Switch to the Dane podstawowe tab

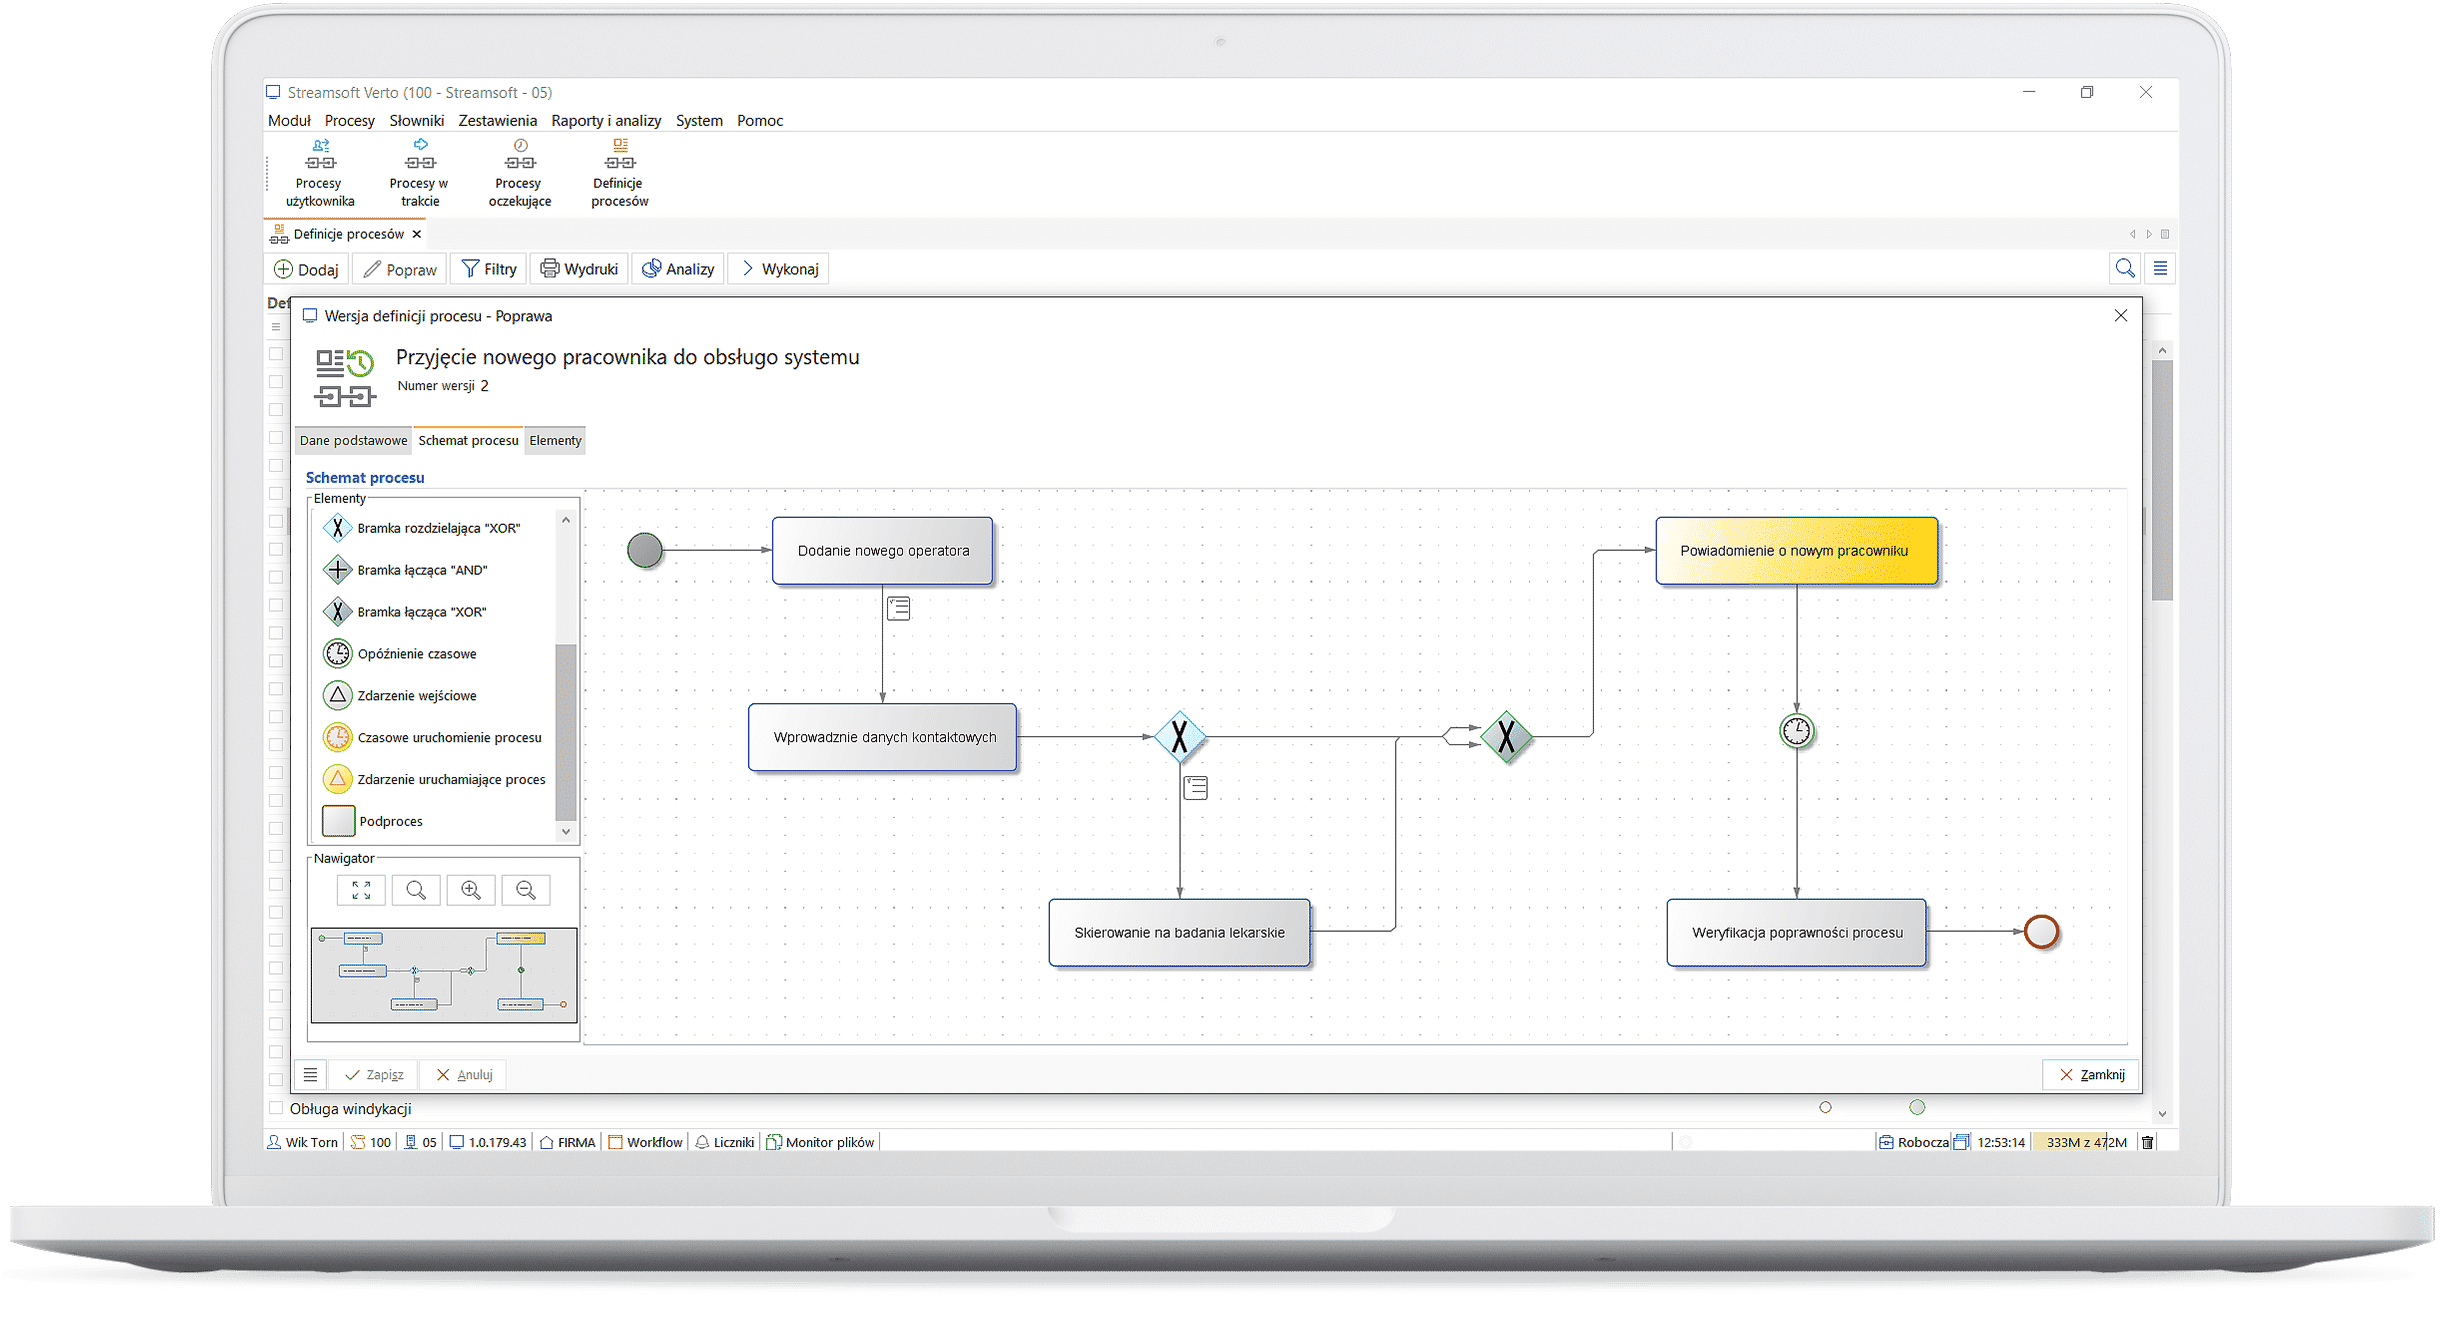pos(354,441)
